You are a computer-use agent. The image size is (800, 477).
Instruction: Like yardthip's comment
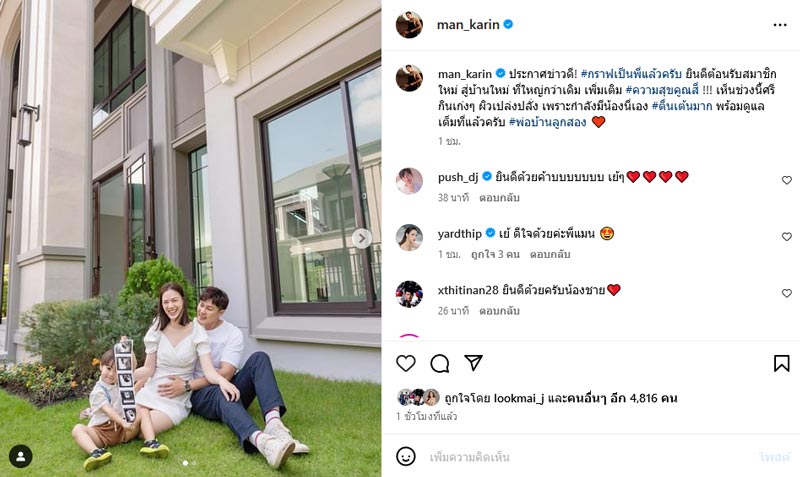point(787,237)
